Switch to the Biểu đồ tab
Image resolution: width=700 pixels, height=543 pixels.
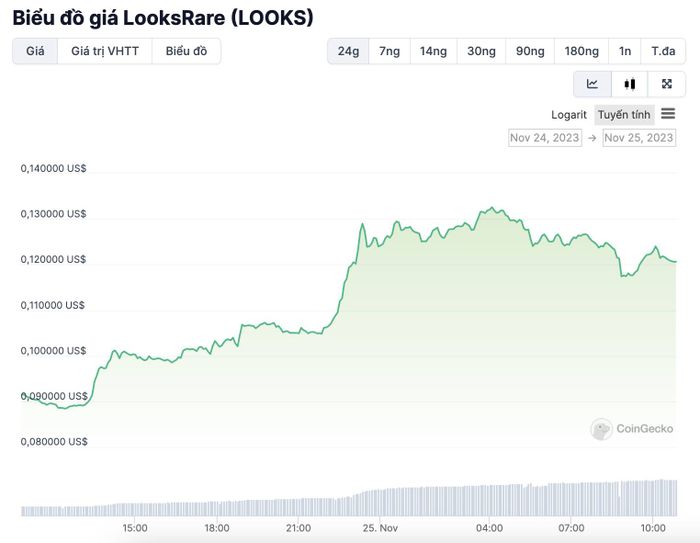(x=186, y=51)
